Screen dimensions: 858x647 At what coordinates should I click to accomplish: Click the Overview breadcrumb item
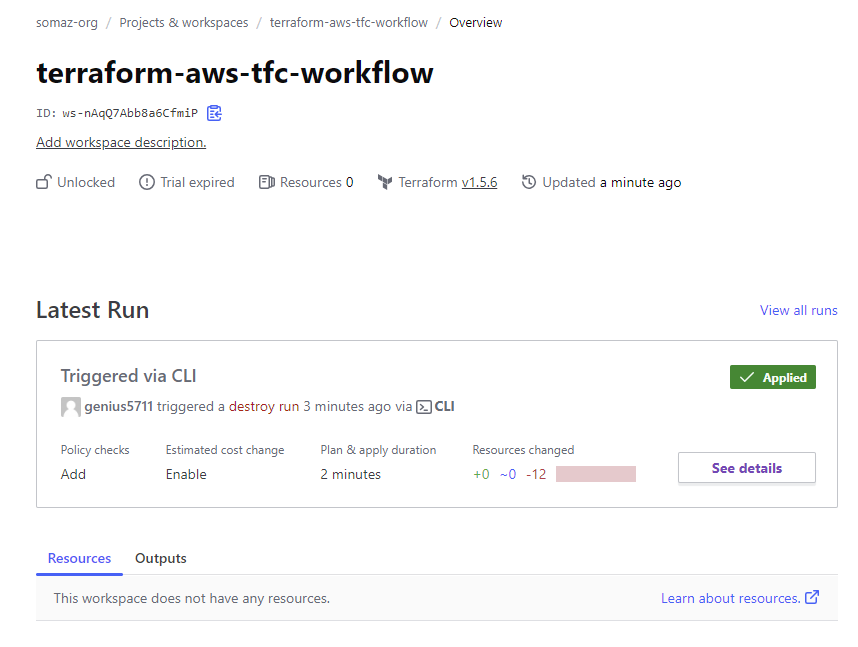click(x=476, y=22)
